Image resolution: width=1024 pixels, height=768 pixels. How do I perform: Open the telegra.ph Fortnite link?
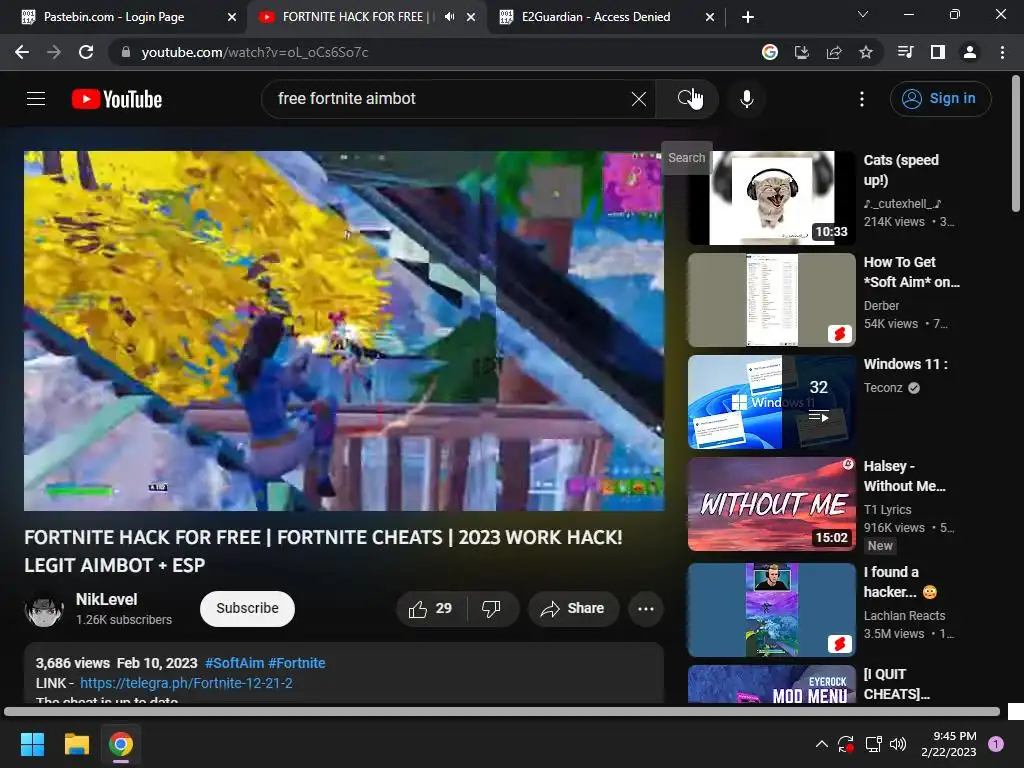pyautogui.click(x=186, y=683)
